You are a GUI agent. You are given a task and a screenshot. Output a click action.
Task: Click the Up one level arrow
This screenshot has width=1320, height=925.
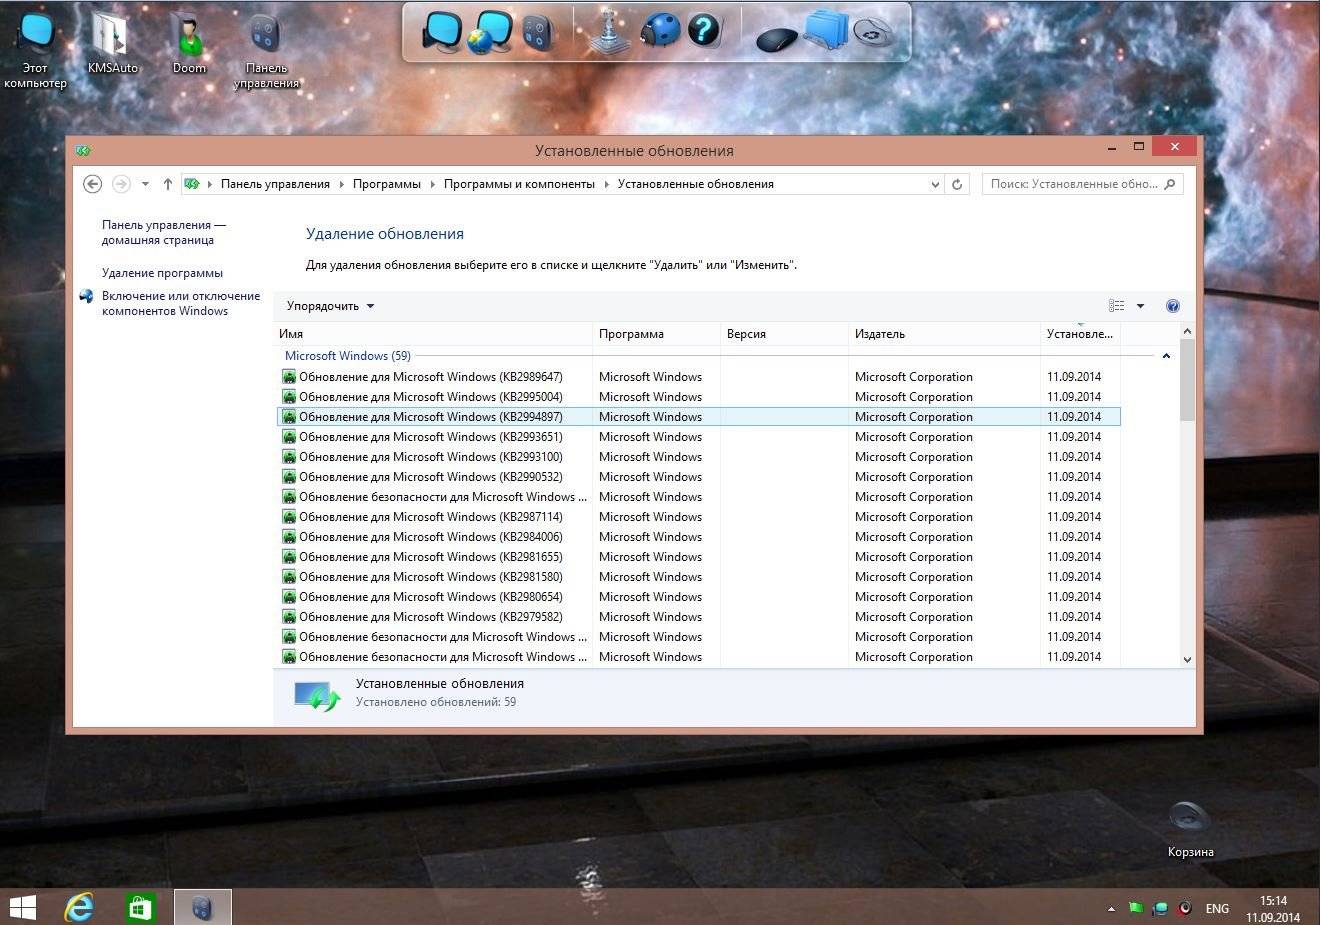167,184
